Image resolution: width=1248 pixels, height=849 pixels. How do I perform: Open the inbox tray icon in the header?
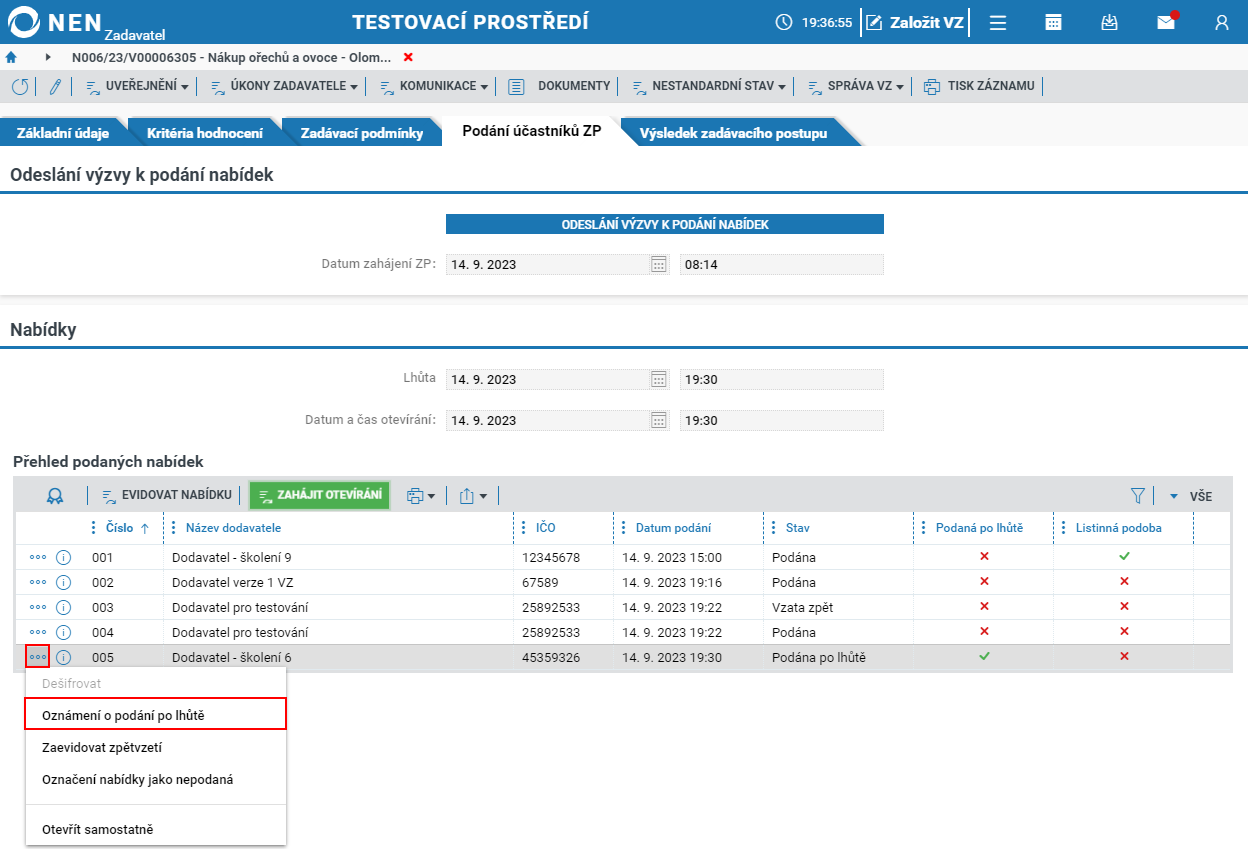1109,22
